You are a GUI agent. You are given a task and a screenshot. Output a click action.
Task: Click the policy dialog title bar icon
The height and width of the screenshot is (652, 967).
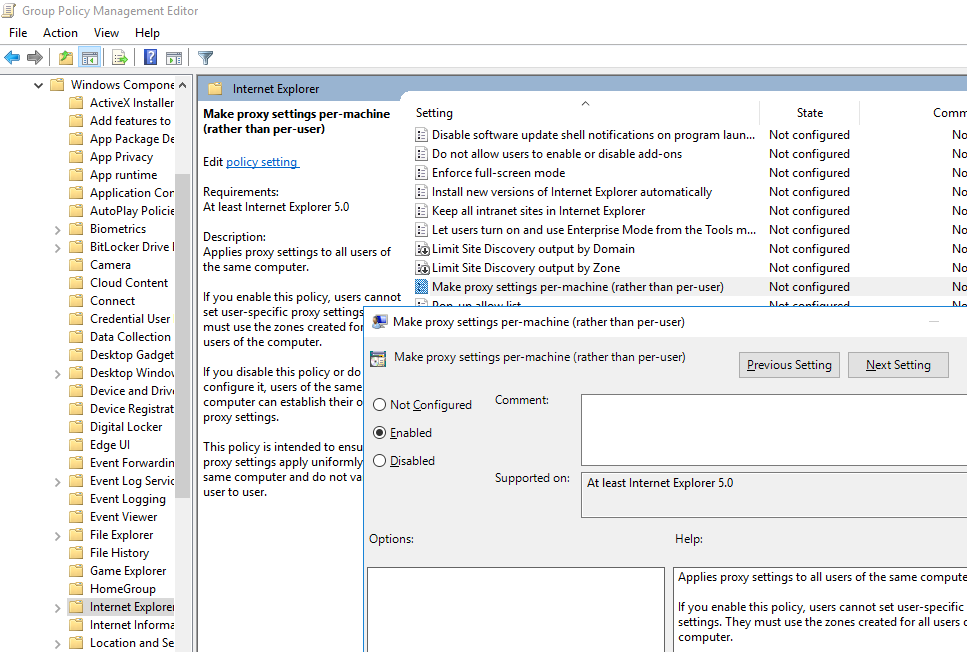click(381, 321)
